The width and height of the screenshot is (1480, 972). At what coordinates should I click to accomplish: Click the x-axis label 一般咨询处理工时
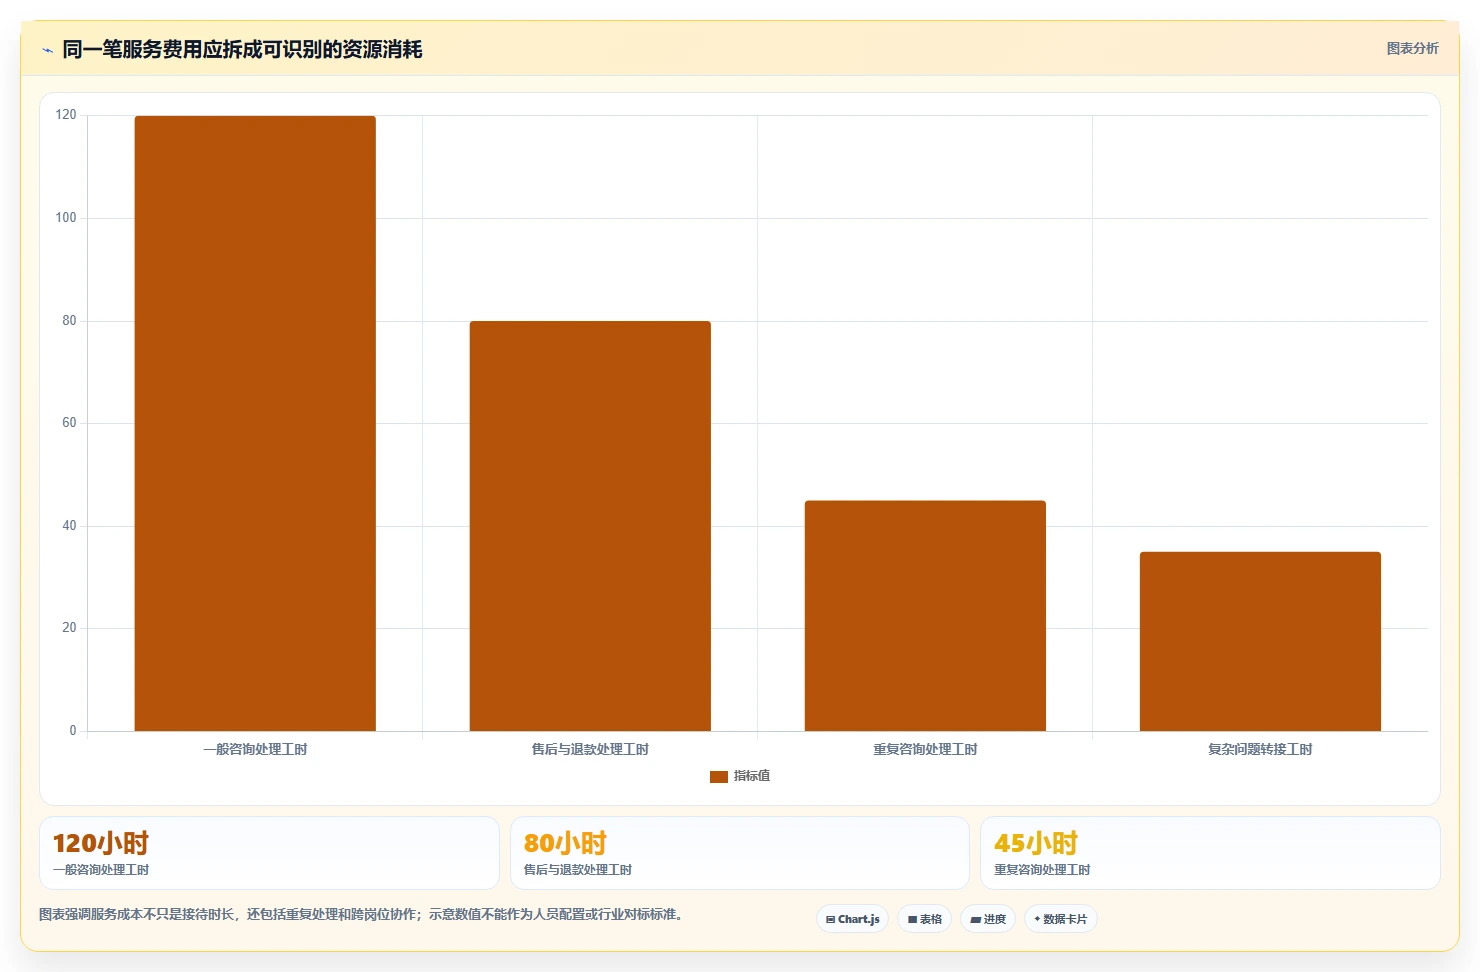point(255,749)
